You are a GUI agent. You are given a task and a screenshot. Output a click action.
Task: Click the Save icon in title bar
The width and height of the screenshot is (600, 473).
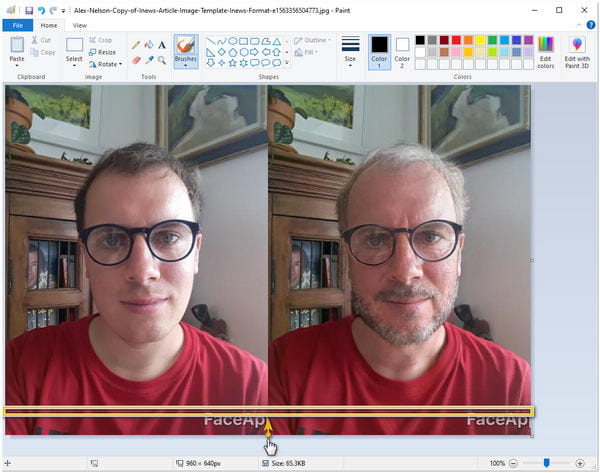[x=29, y=10]
